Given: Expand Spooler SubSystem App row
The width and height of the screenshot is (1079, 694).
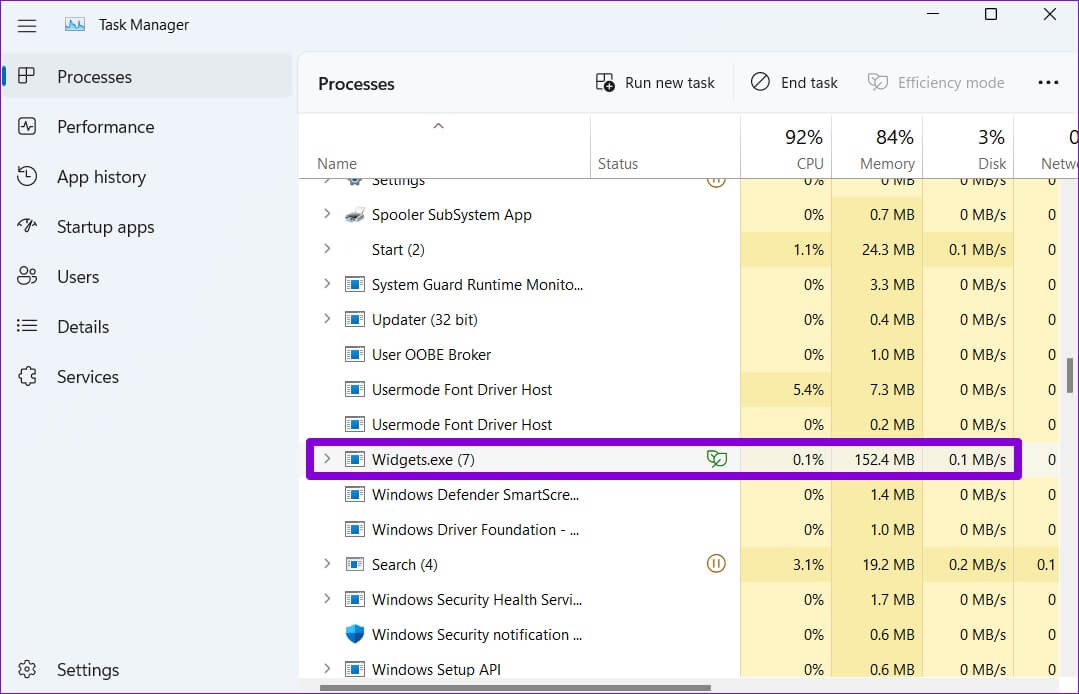Looking at the screenshot, I should tap(327, 214).
